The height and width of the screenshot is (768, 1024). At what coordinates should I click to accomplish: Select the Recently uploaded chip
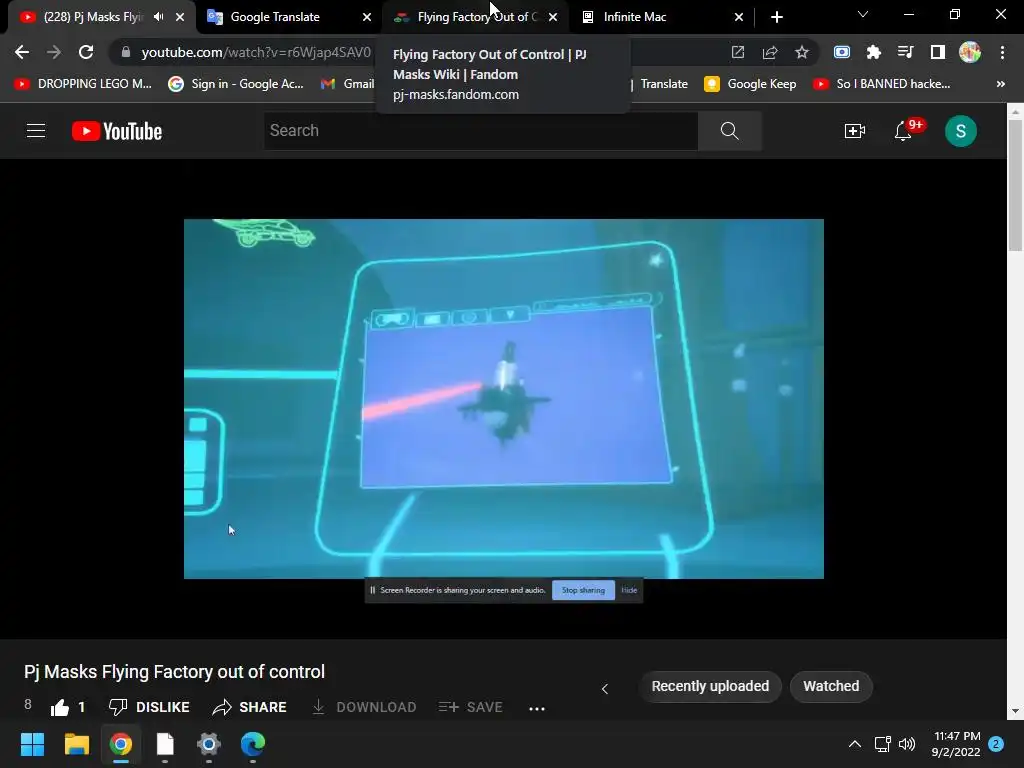[710, 686]
